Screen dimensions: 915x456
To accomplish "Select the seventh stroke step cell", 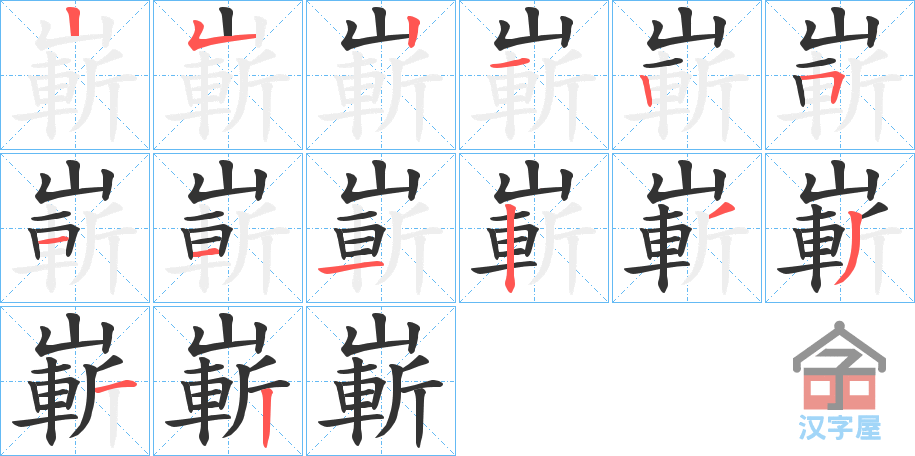I will pyautogui.click(x=75, y=228).
